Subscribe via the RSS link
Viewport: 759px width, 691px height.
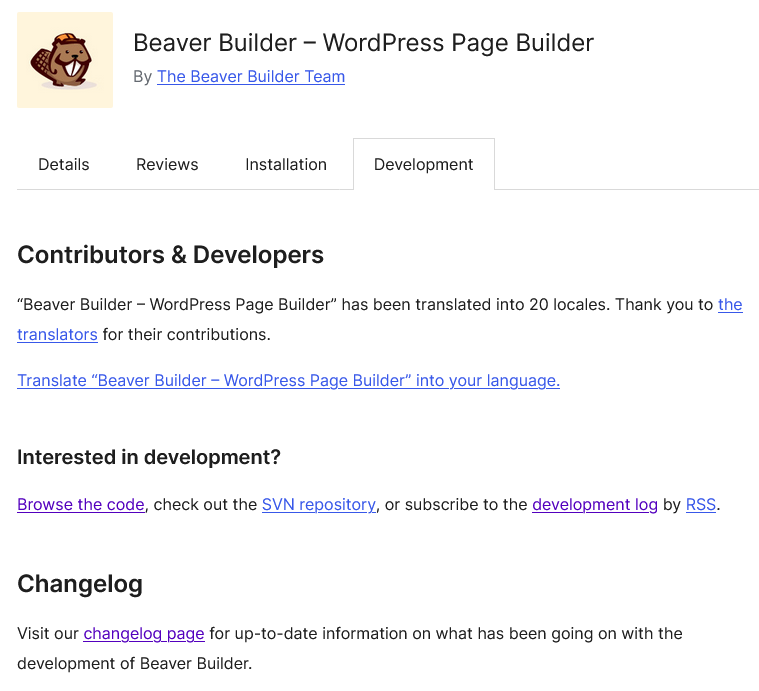[700, 504]
